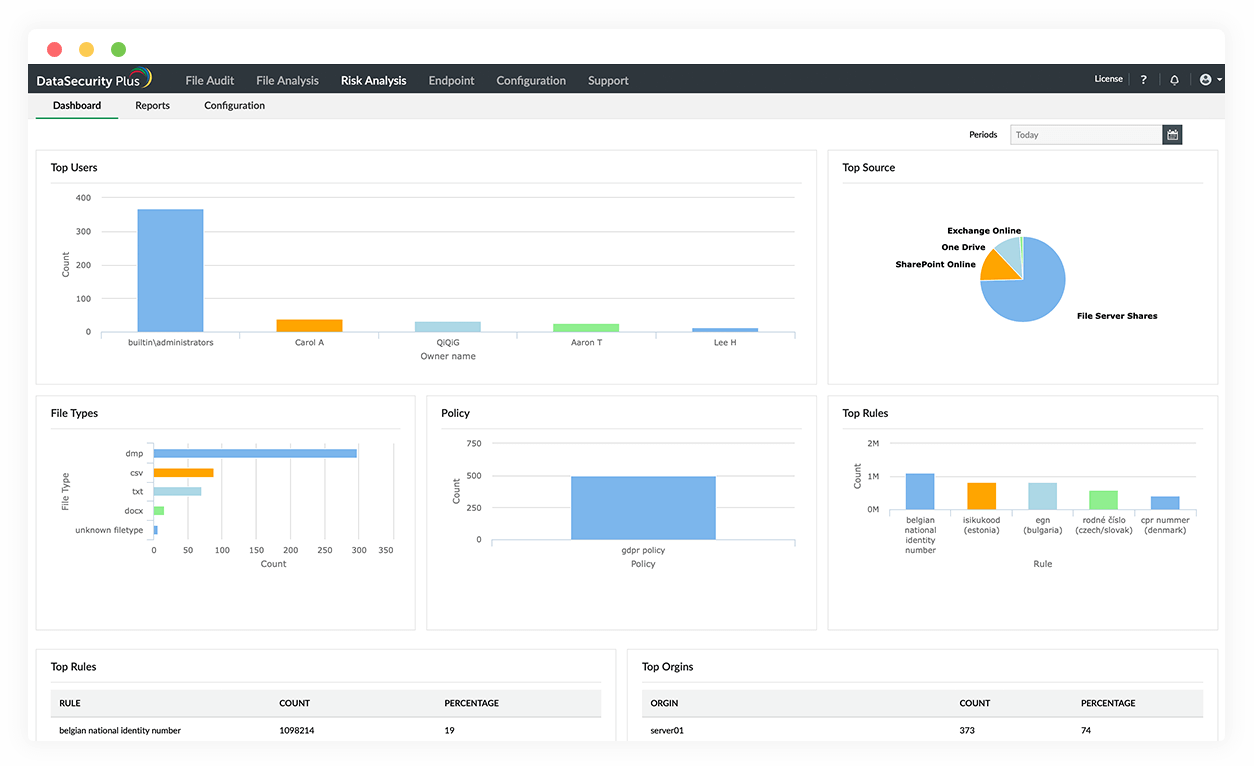Open the Support section

pos(608,80)
